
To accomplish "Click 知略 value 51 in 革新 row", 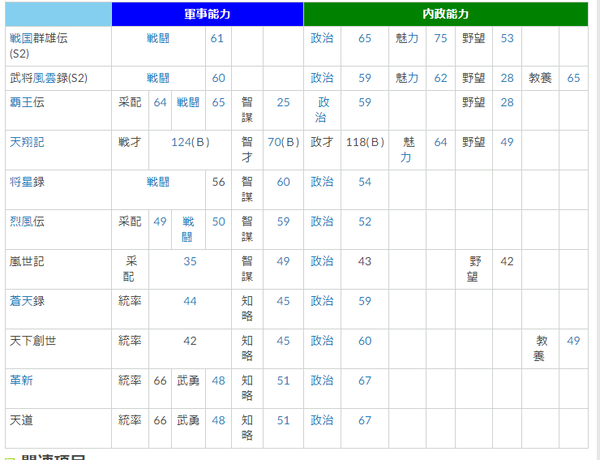I will pyautogui.click(x=283, y=380).
